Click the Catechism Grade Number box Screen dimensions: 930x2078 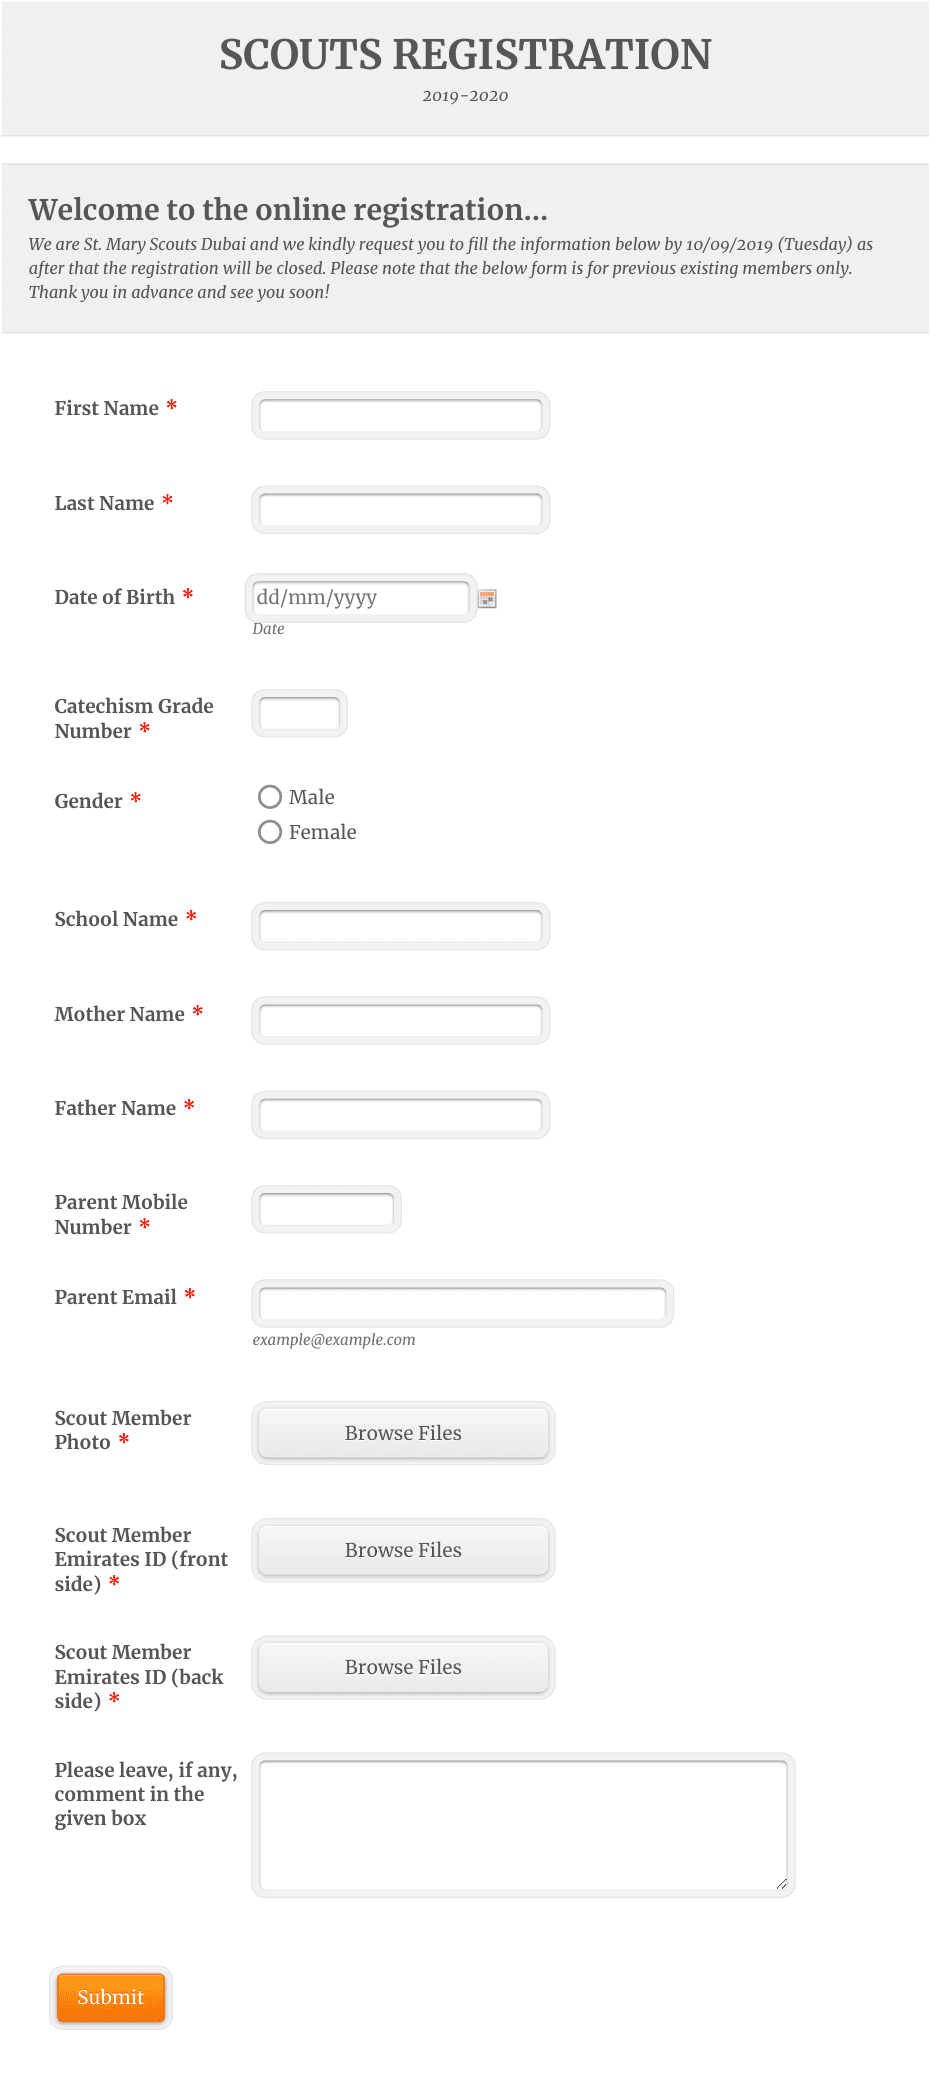[x=299, y=713]
